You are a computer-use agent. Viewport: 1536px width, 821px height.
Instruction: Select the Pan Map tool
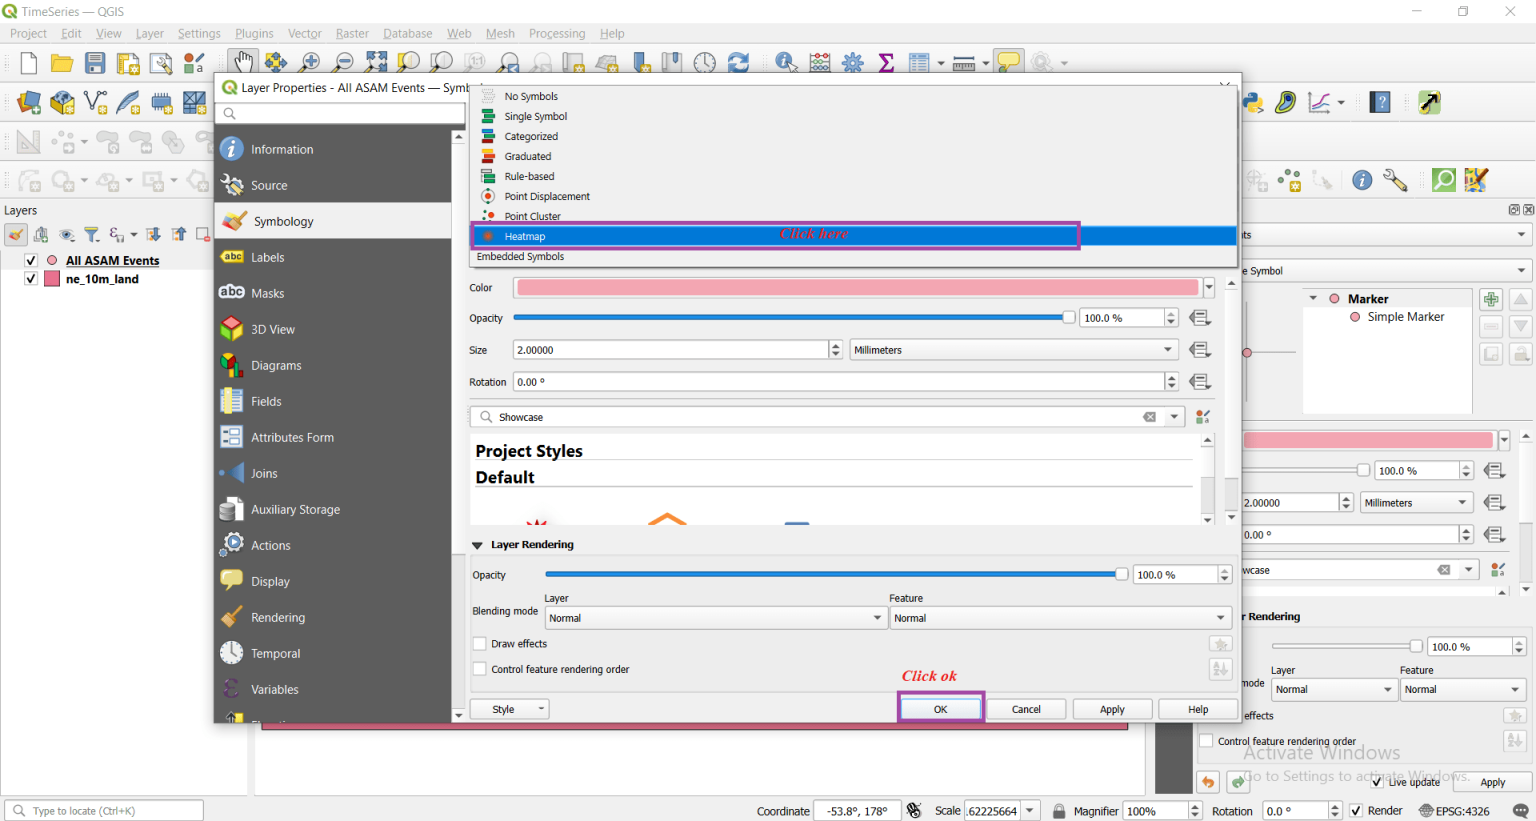pyautogui.click(x=243, y=62)
